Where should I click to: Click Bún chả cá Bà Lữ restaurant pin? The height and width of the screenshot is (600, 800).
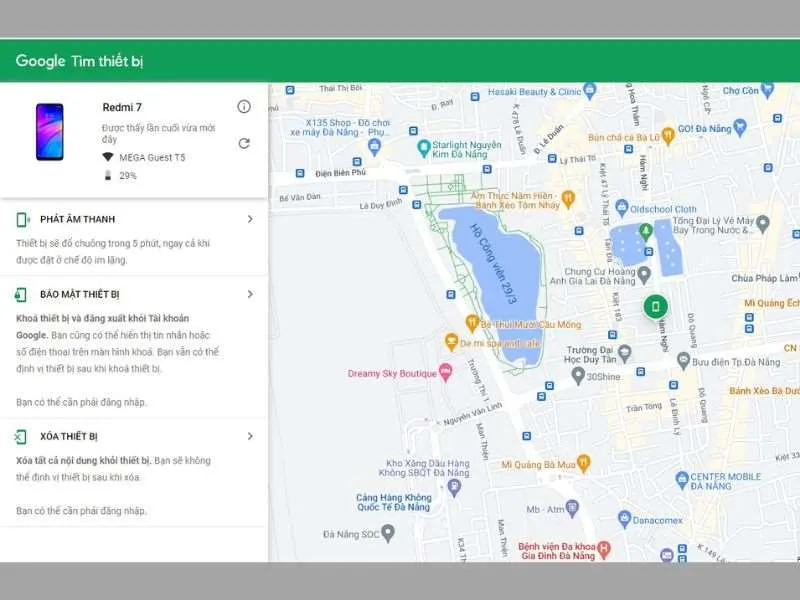pos(668,136)
